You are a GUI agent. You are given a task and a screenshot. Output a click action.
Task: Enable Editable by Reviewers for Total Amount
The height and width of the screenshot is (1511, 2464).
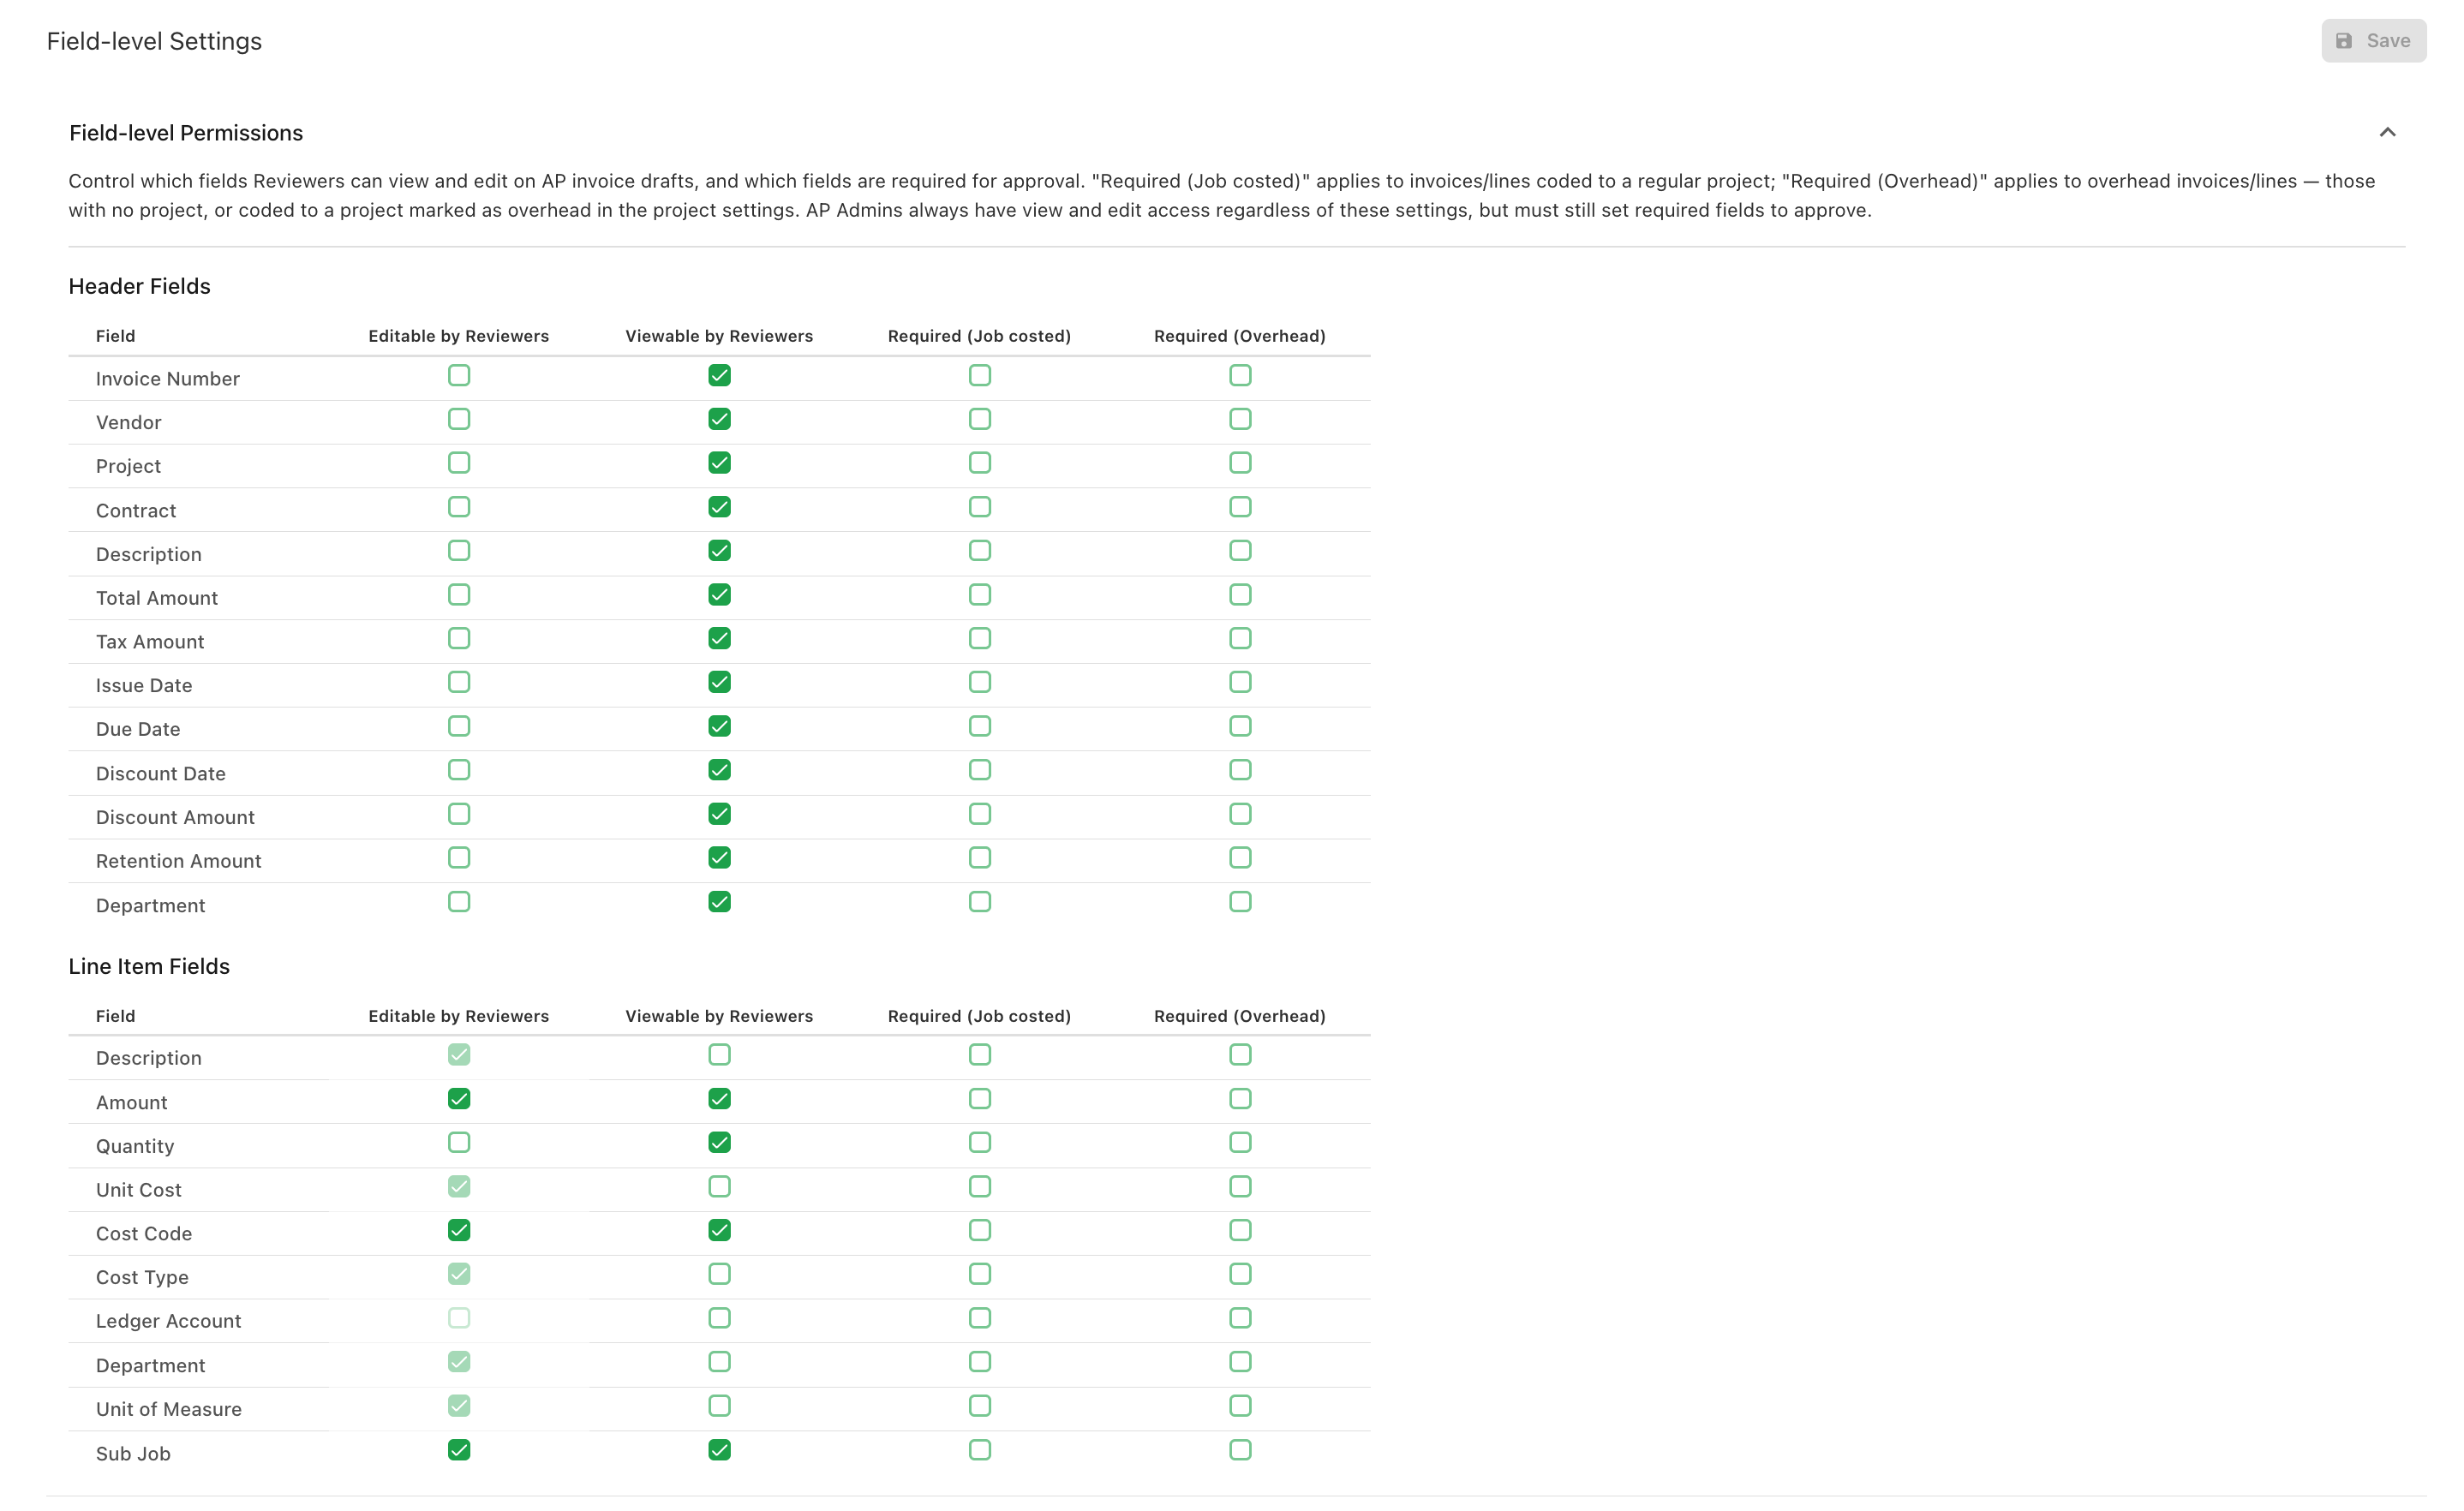click(x=459, y=594)
